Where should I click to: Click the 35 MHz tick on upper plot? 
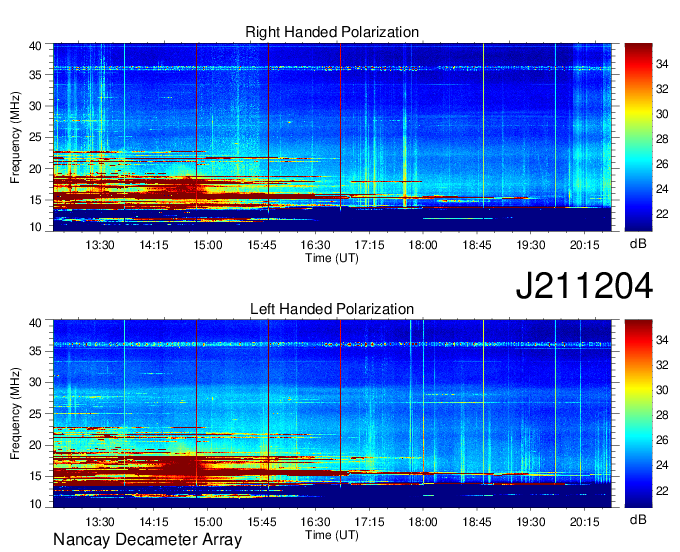click(35, 75)
